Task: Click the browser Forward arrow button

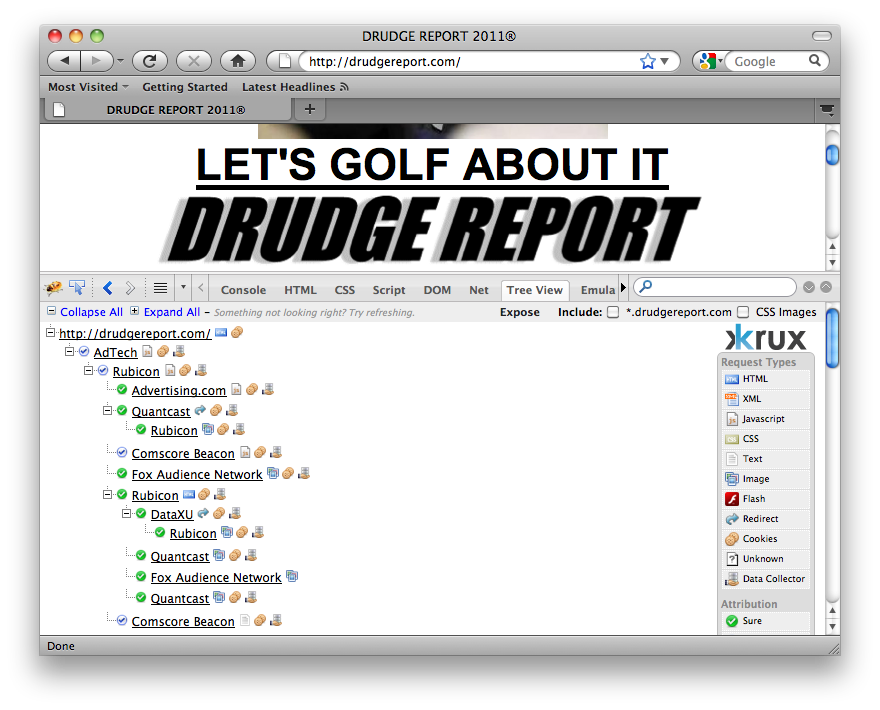Action: pyautogui.click(x=97, y=61)
